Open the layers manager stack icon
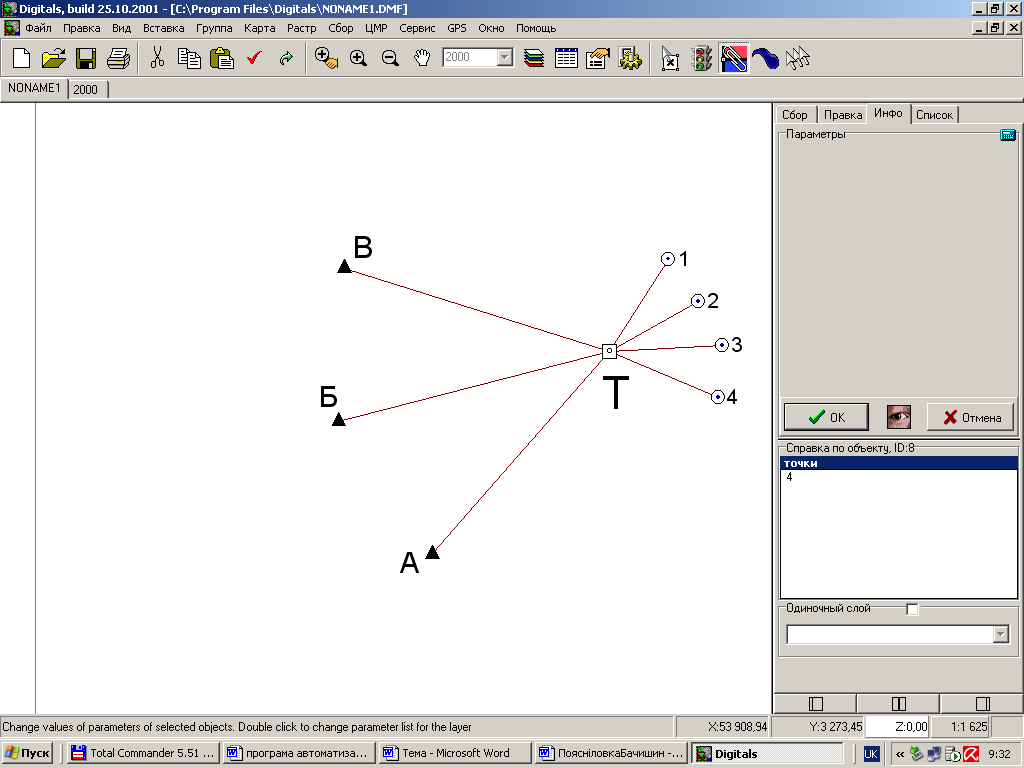1024x768 pixels. (x=534, y=58)
